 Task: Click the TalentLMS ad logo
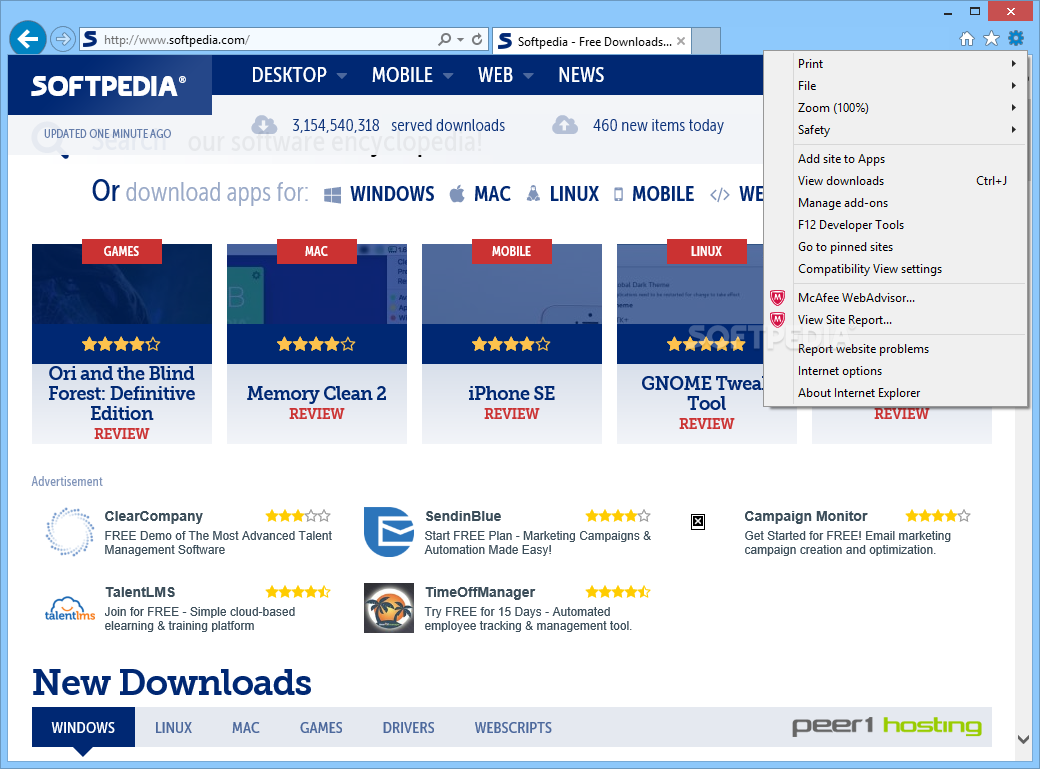point(70,609)
